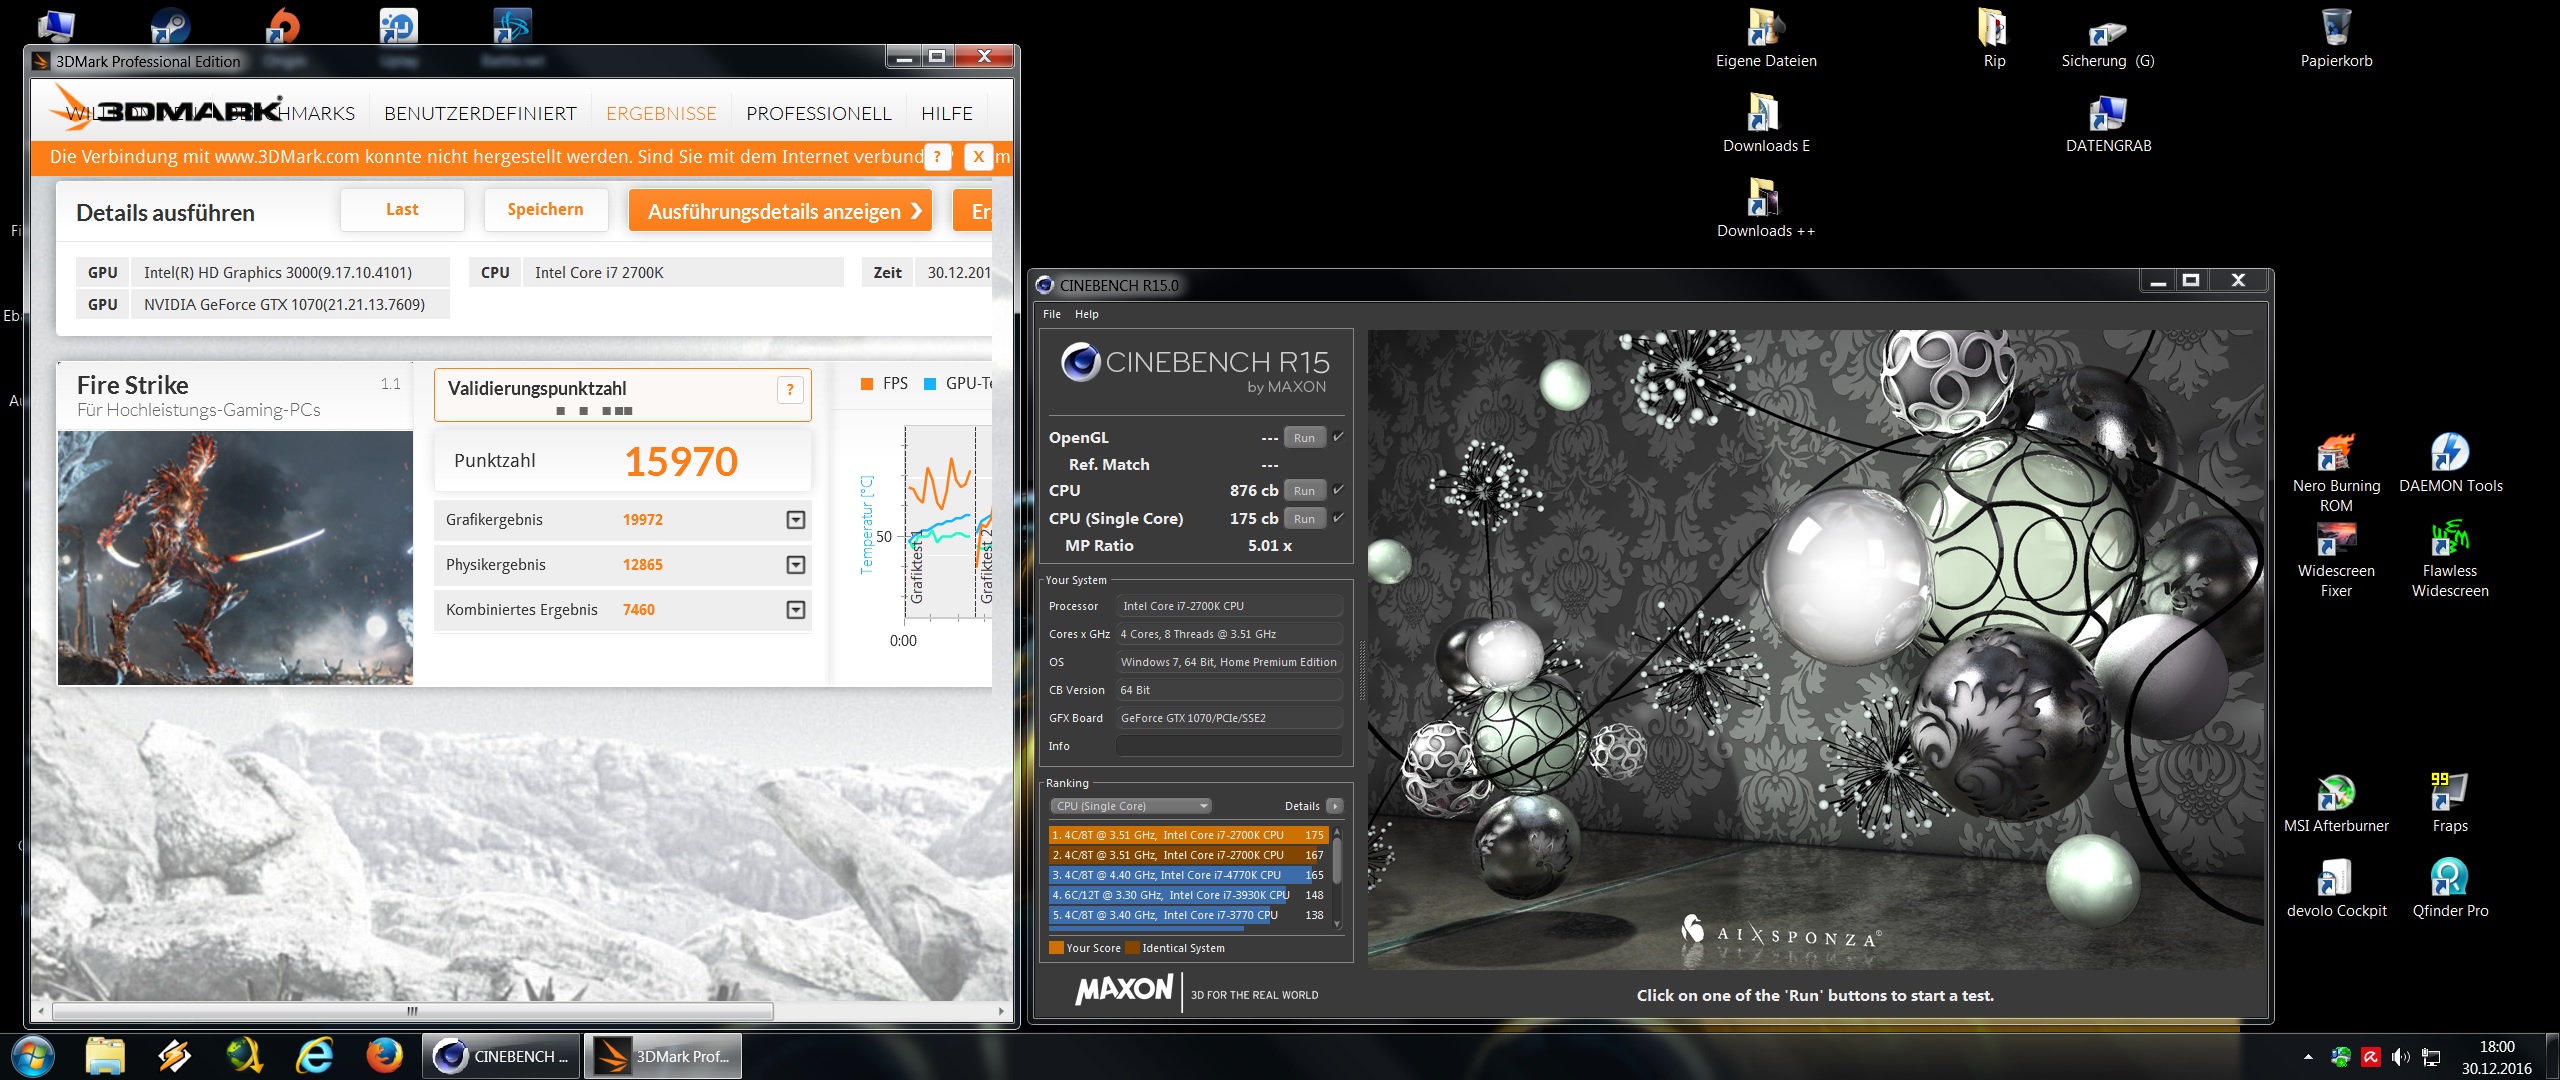The height and width of the screenshot is (1080, 2560).
Task: Open CPU (Single Core) ranking dropdown
Action: click(1131, 806)
